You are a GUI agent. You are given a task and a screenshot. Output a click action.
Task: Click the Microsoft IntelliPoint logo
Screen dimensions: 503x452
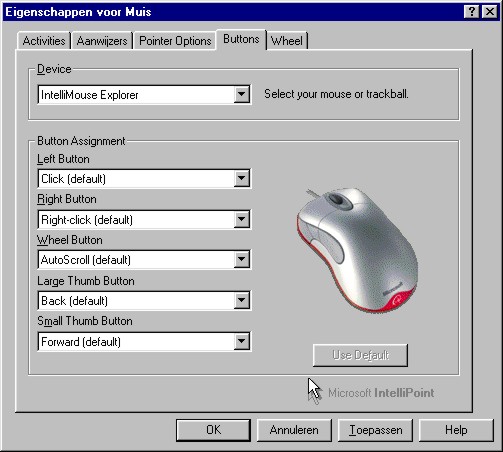click(371, 392)
